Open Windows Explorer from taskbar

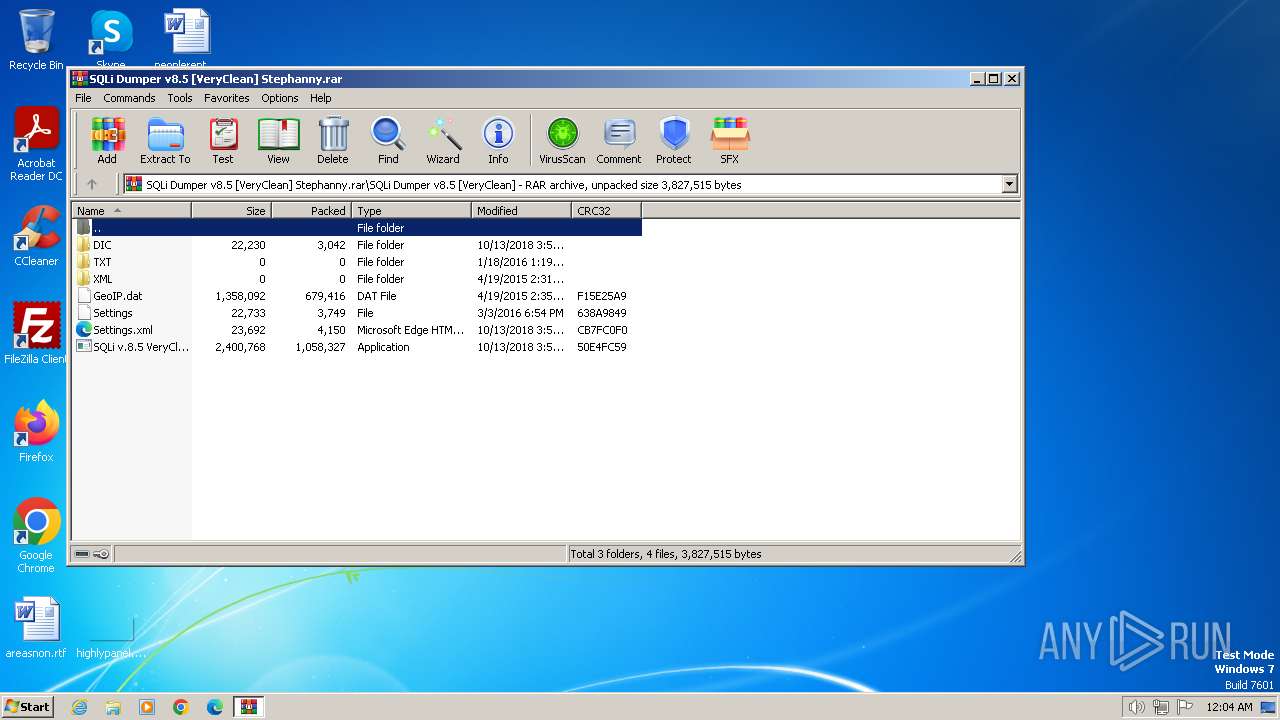(113, 707)
